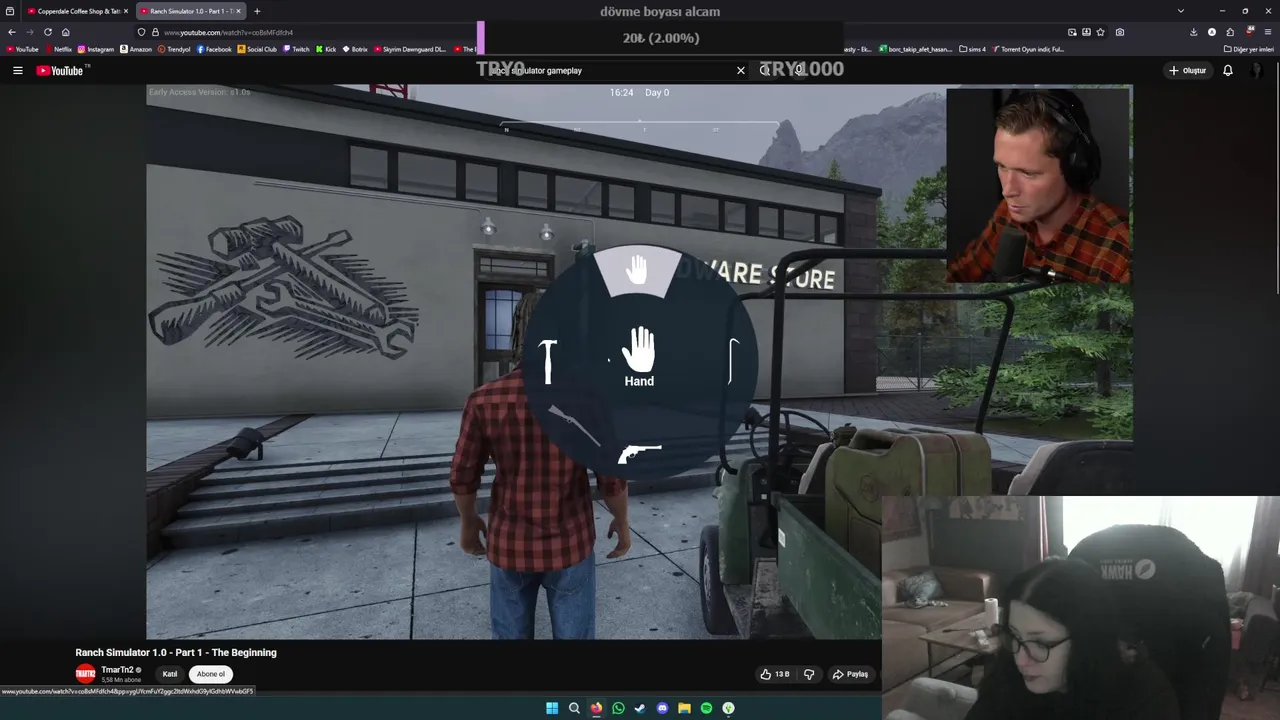Open the Oluştur create button

1187,70
